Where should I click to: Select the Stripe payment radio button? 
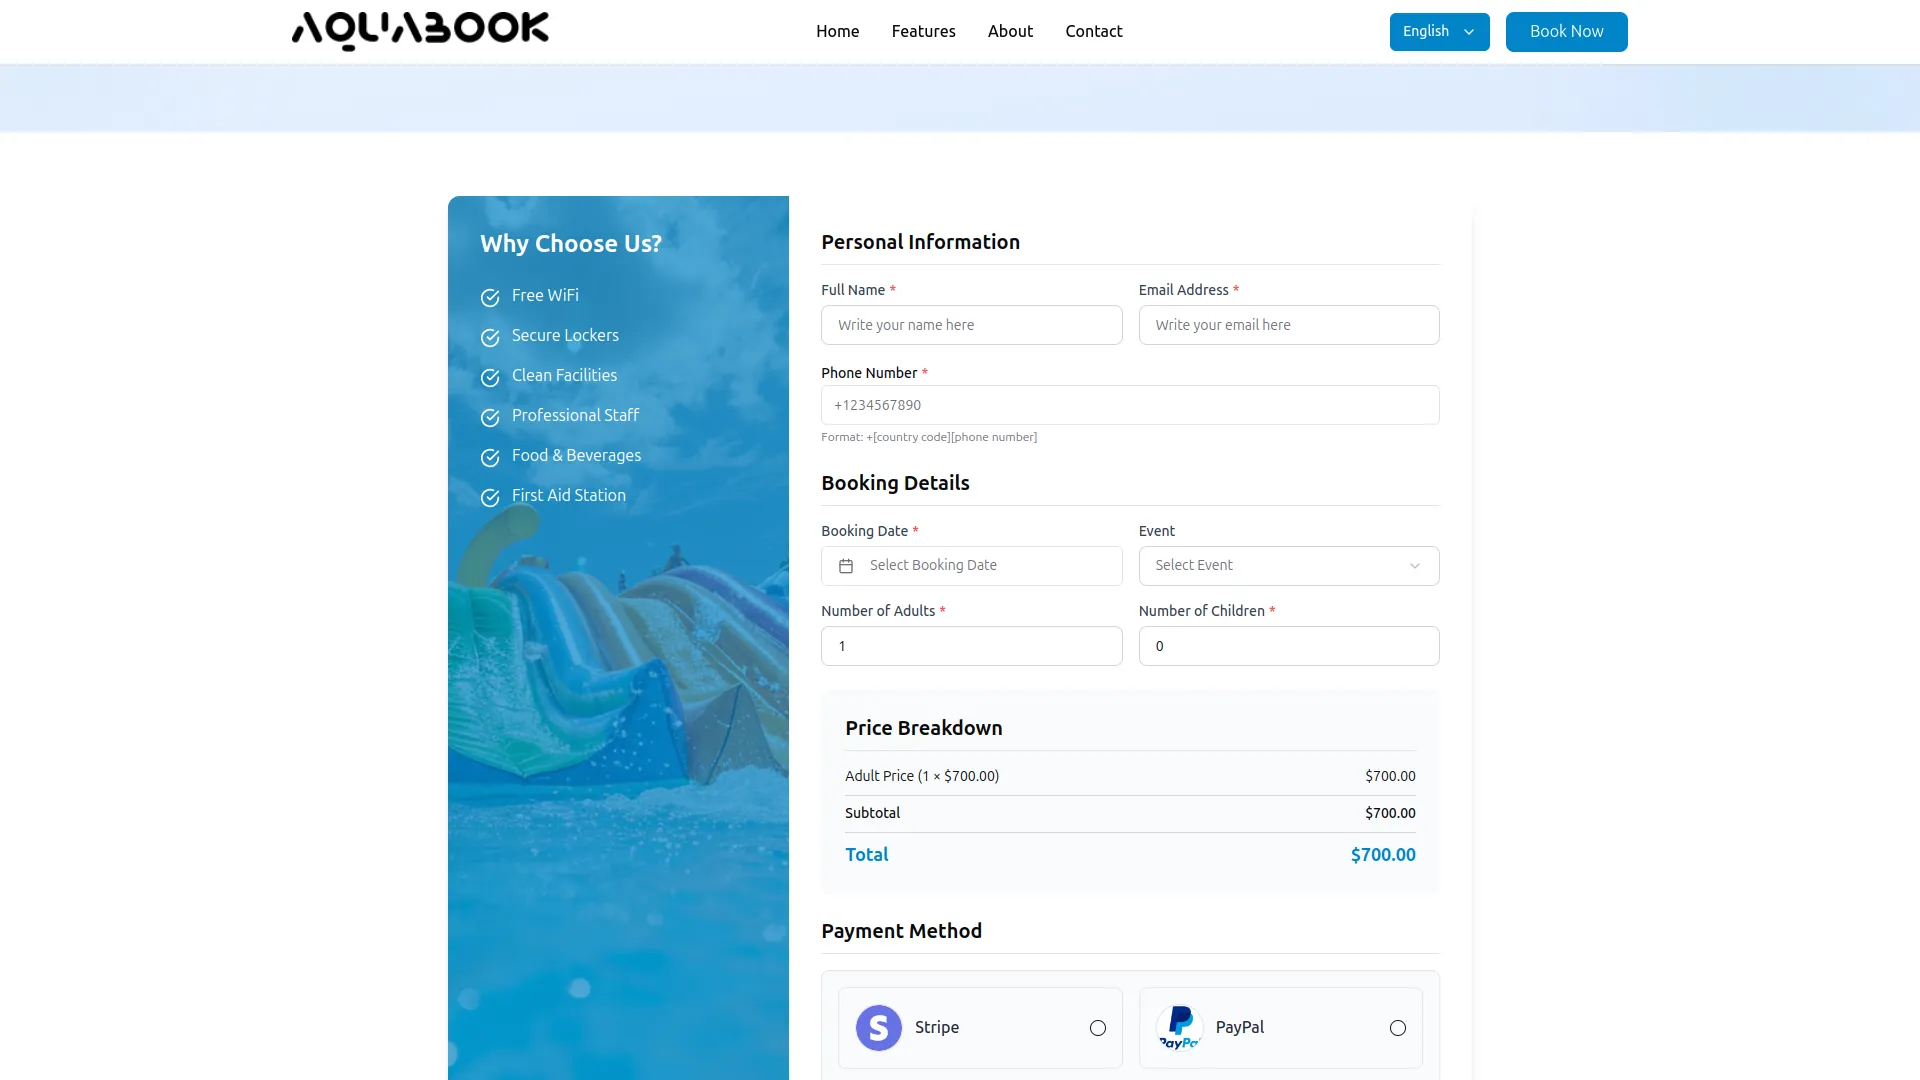(x=1098, y=1028)
